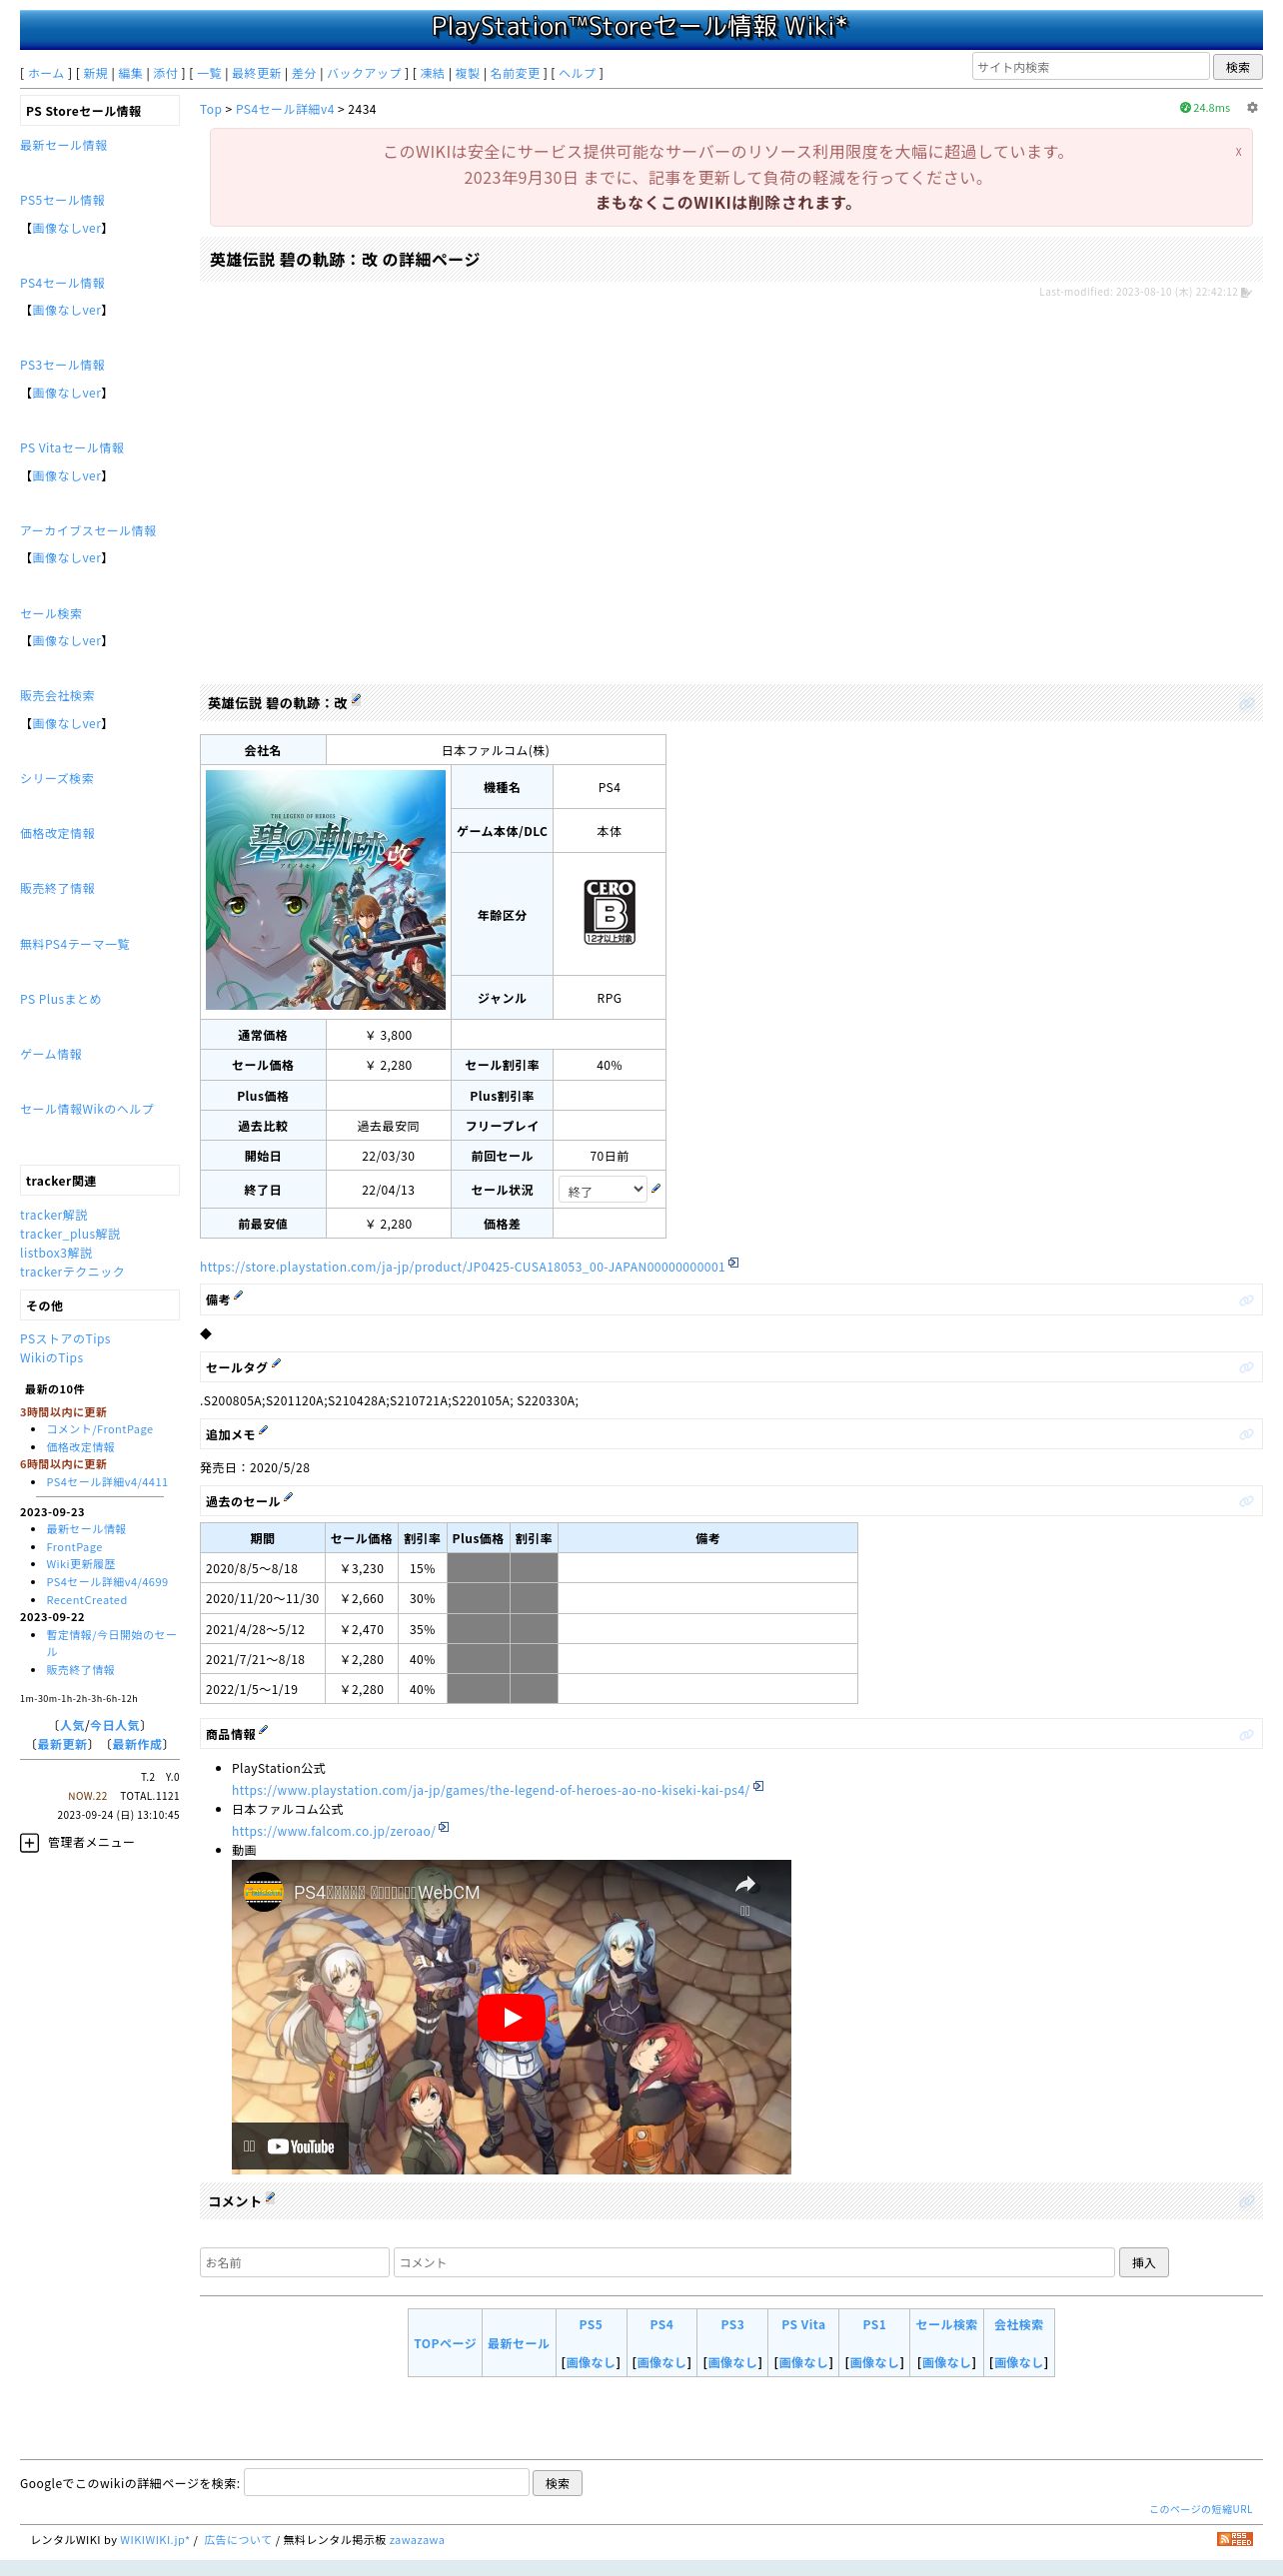Click anchor link icon in セールタグ heading bar
Viewport: 1283px width, 2576px height.
click(1246, 1367)
